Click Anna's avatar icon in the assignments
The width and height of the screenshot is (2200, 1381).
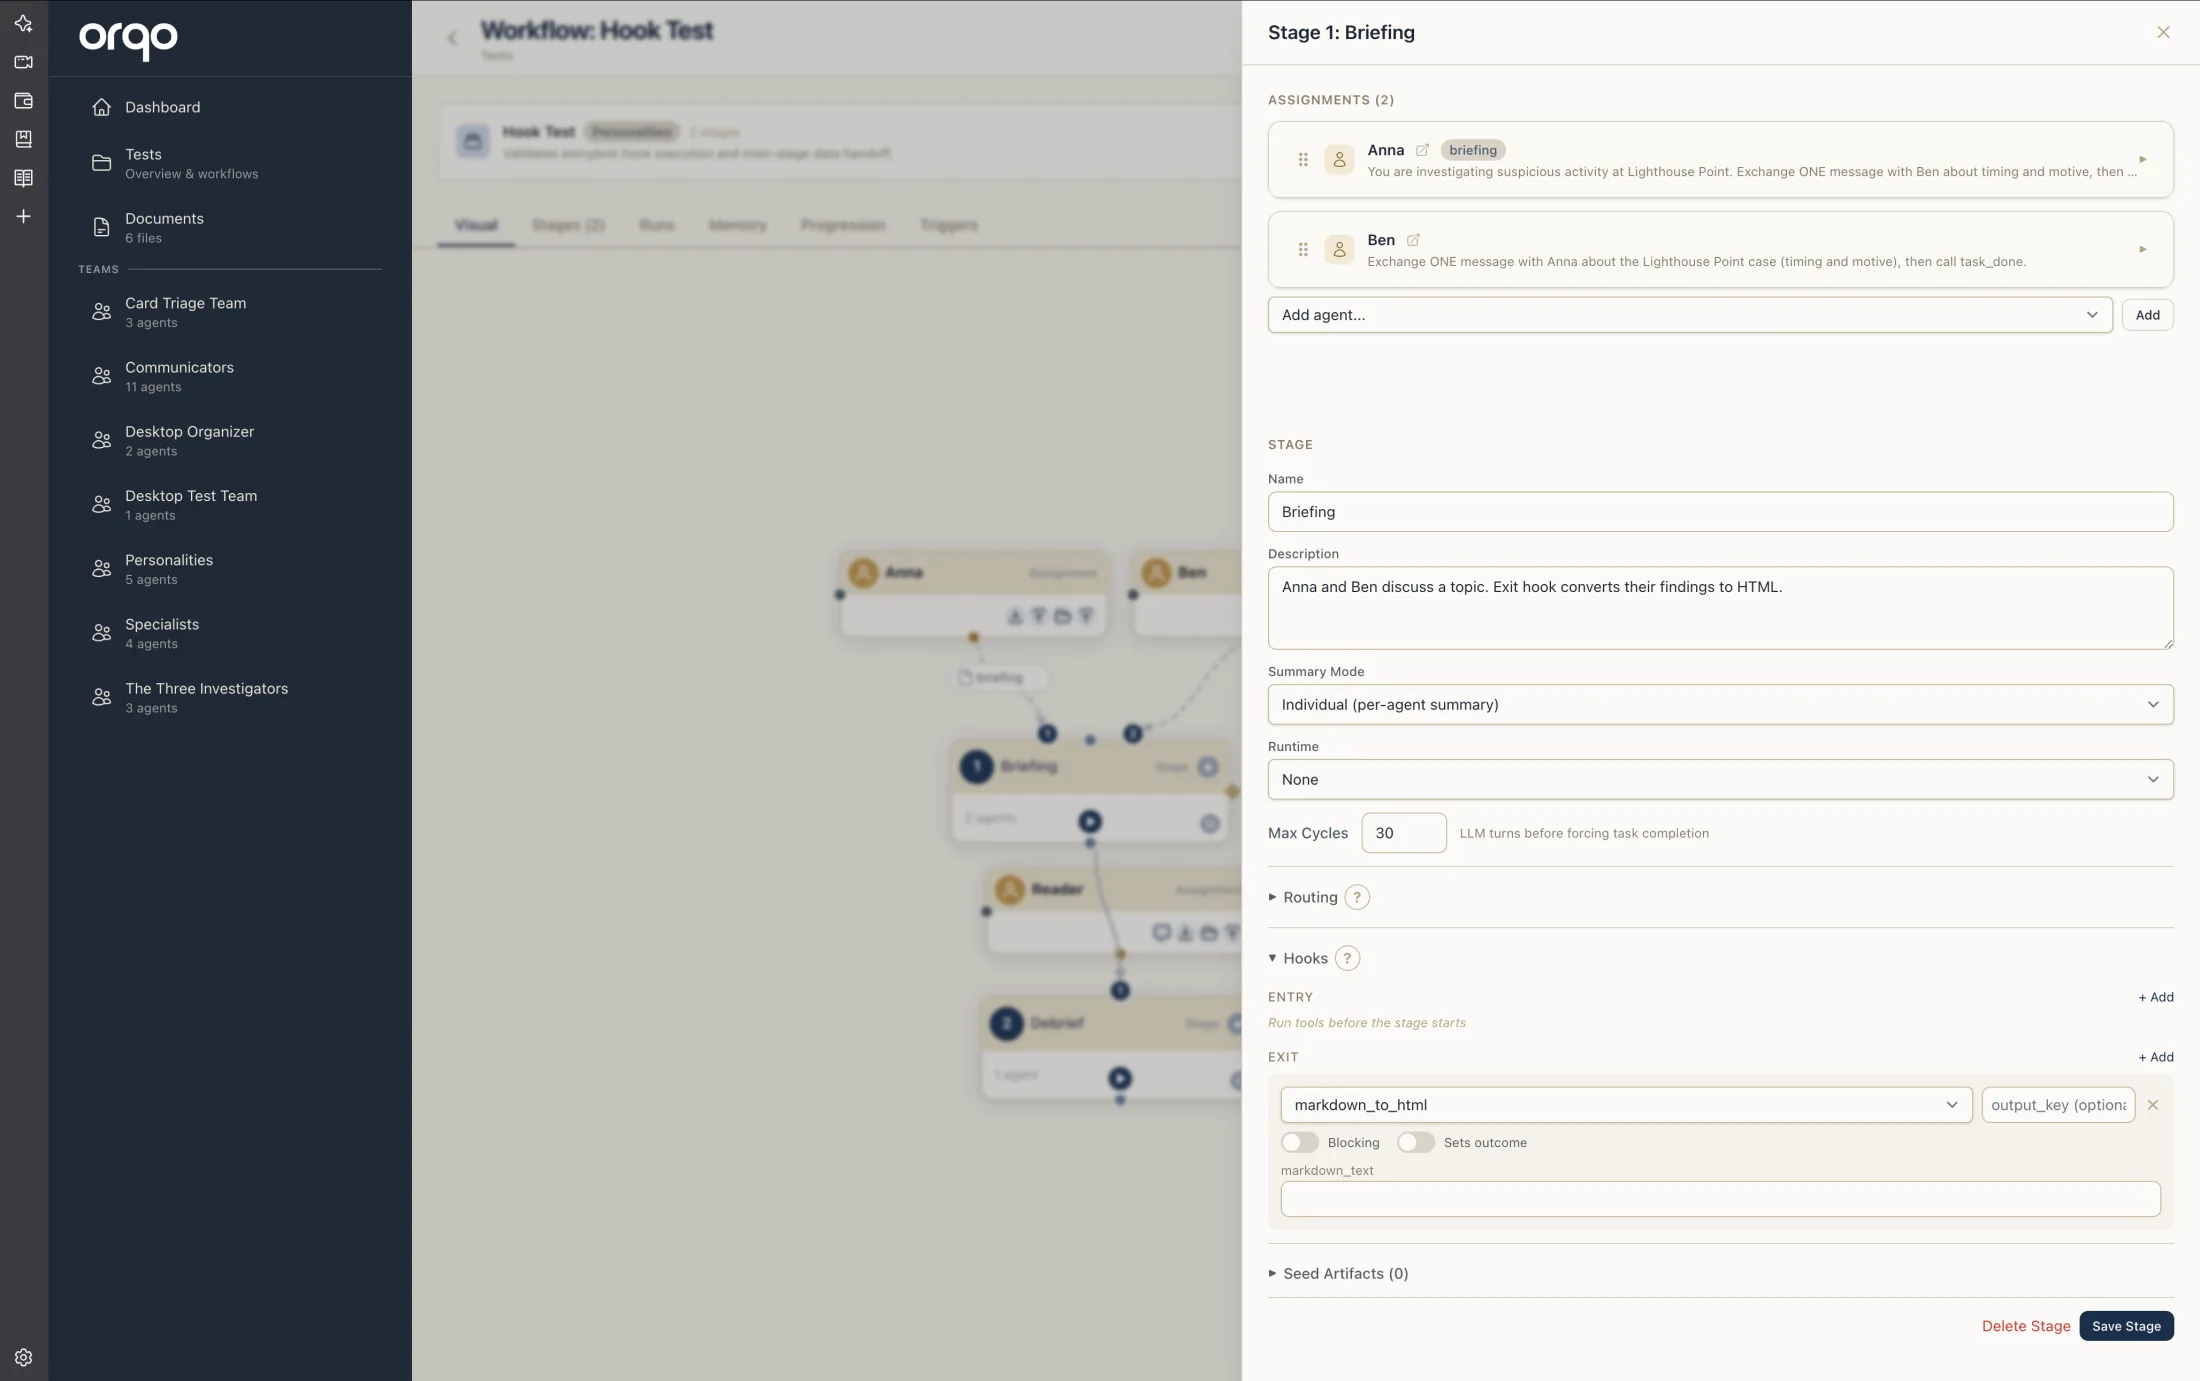1339,159
